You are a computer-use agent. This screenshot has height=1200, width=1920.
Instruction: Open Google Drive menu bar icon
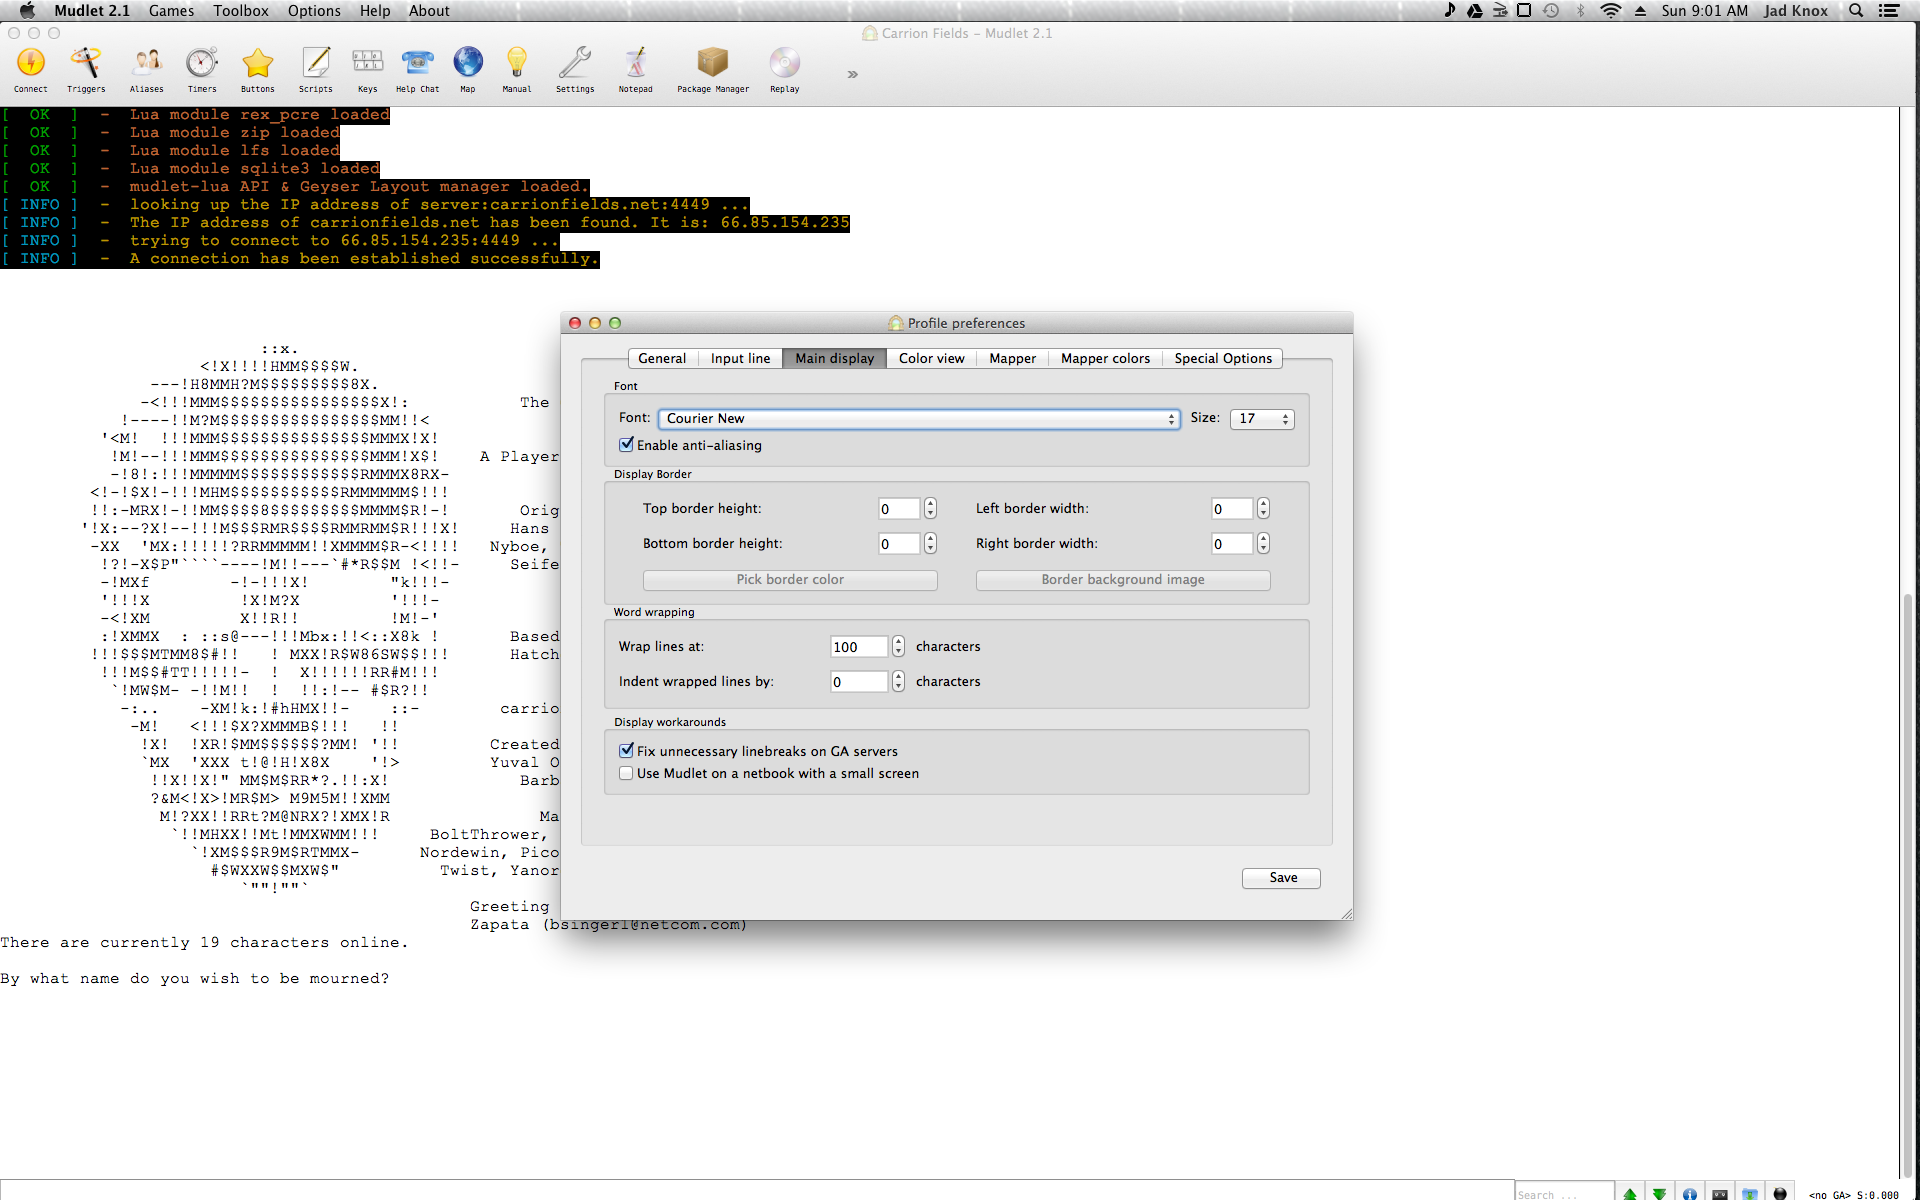tap(1475, 11)
